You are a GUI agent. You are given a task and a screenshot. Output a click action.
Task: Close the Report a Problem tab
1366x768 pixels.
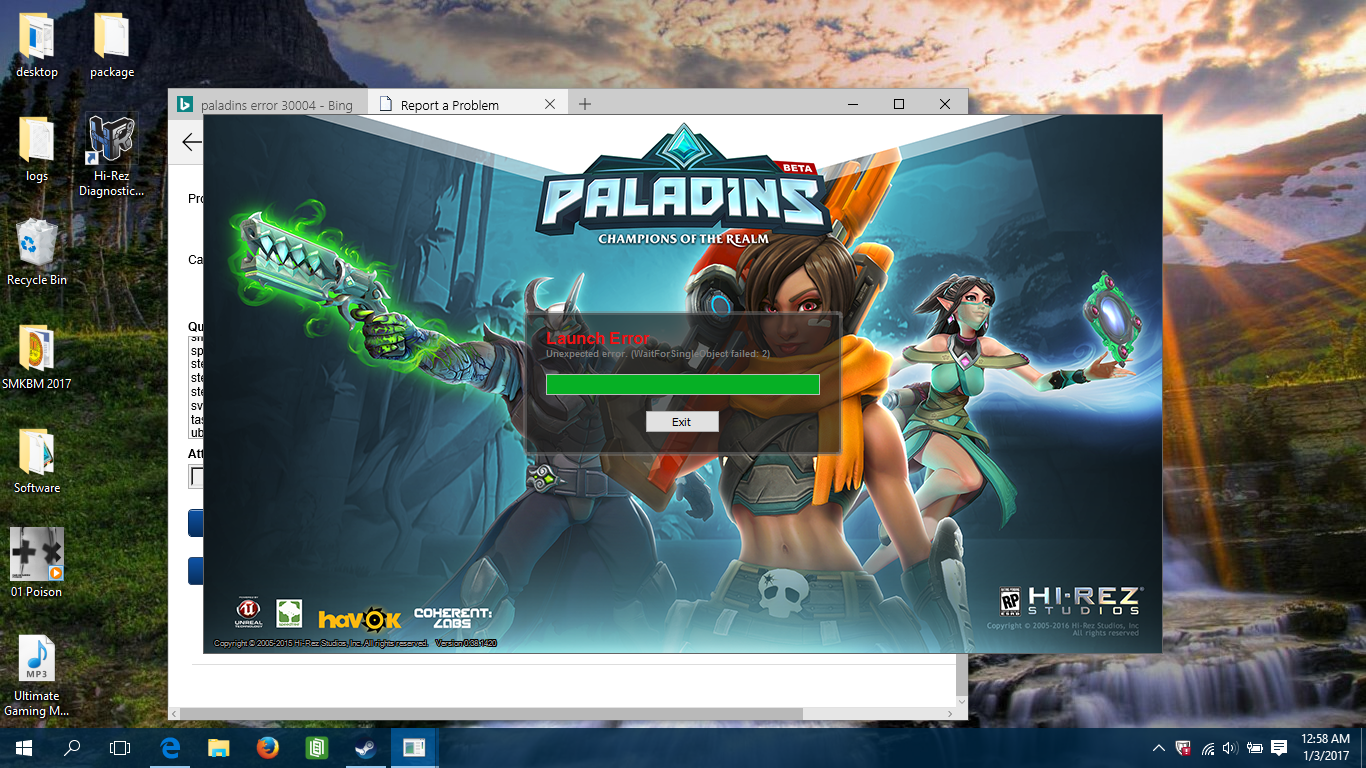[x=550, y=104]
